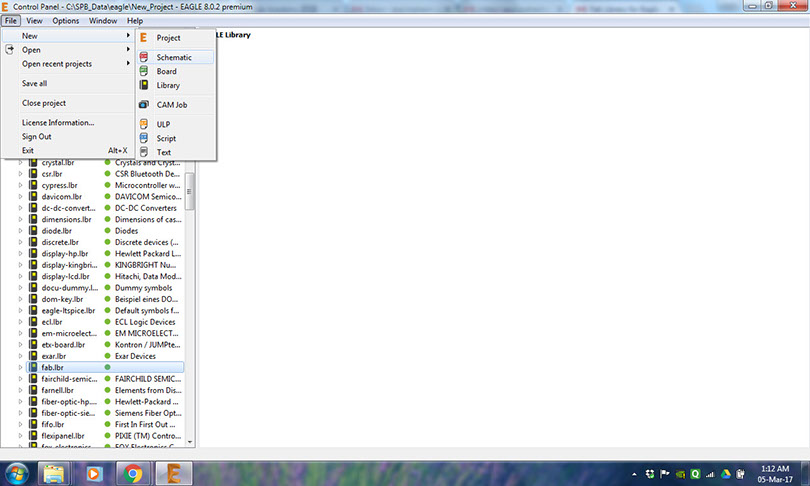Toggle green in-use dot for davicom.lbr
The width and height of the screenshot is (810, 486).
click(107, 197)
